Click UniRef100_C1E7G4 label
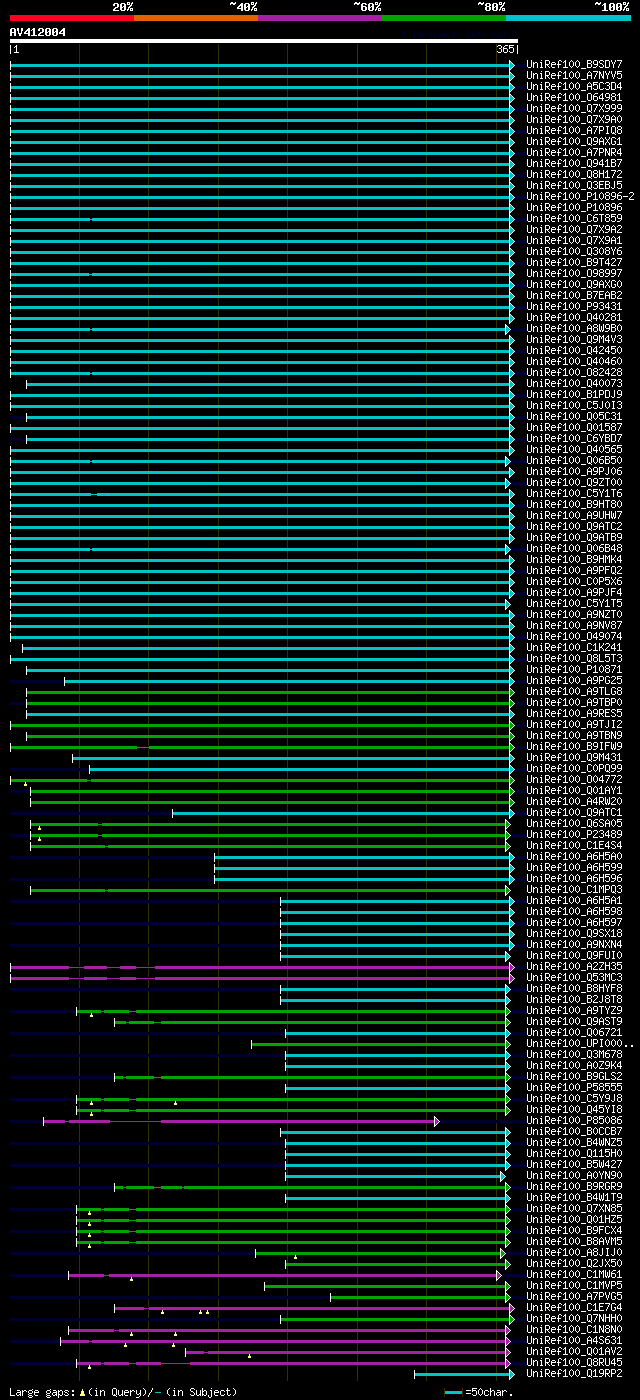The height and width of the screenshot is (1400, 640). point(574,1308)
